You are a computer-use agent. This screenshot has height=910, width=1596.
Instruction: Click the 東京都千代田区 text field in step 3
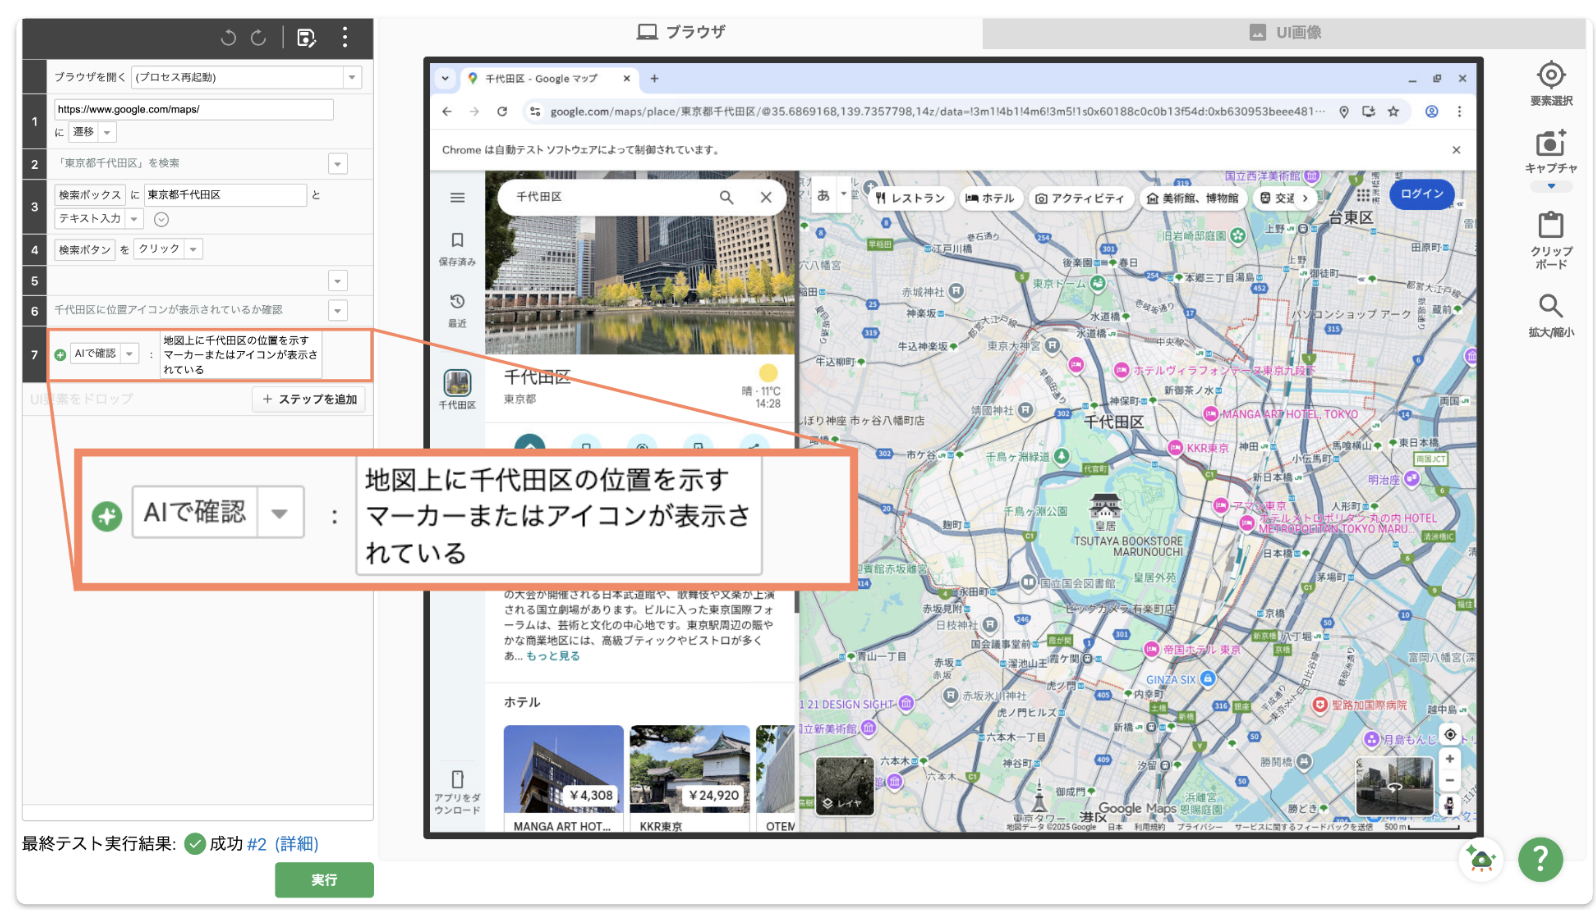[225, 195]
